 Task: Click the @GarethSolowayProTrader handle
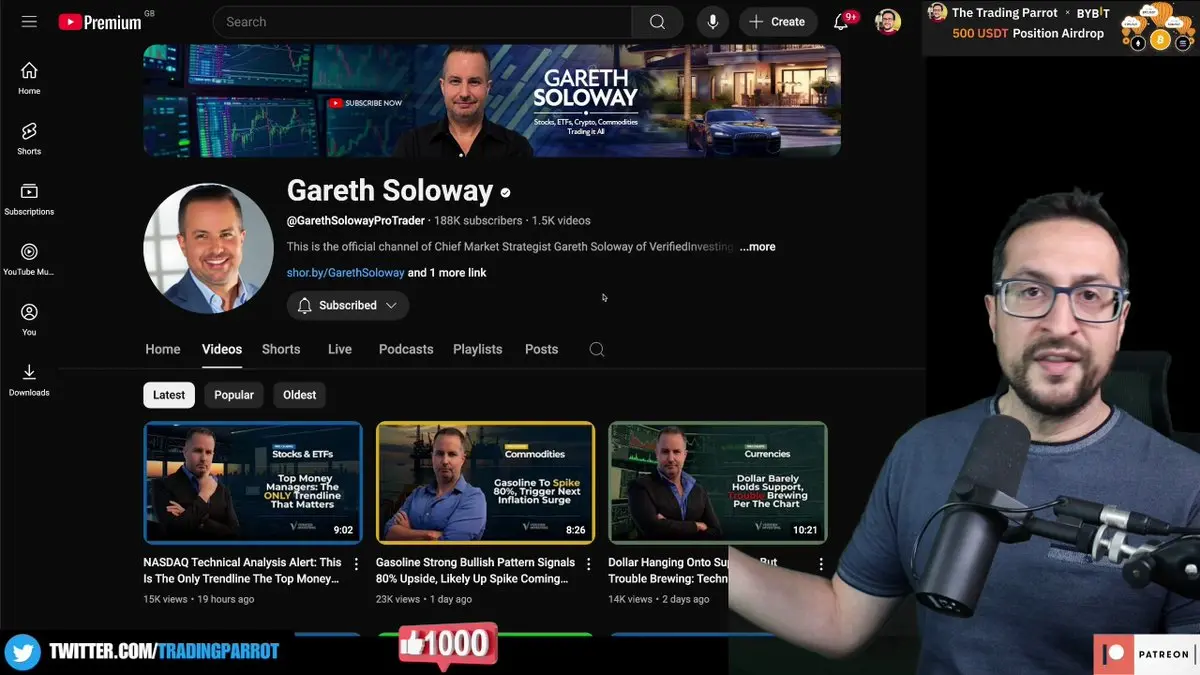(x=356, y=220)
